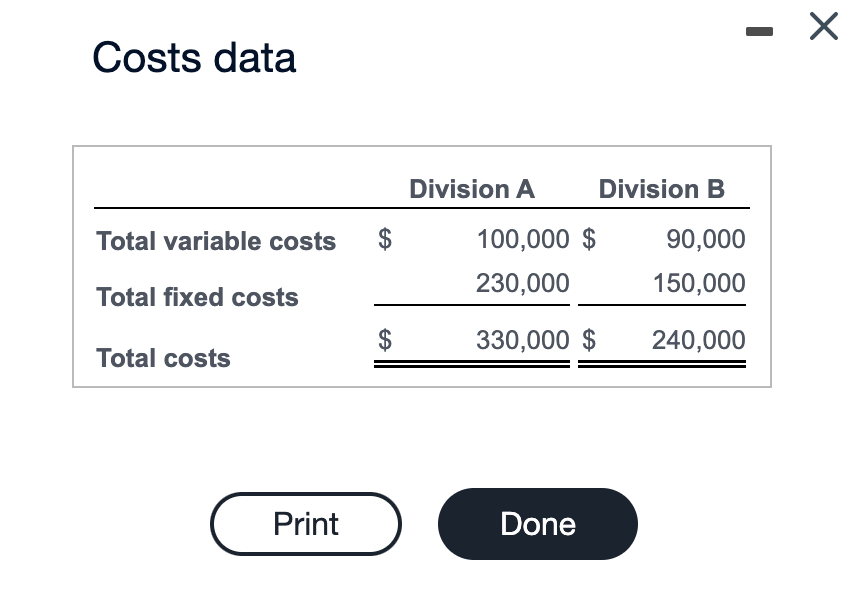Screen dimensions: 866x612
Task: Select the Division A column header
Action: (x=472, y=189)
